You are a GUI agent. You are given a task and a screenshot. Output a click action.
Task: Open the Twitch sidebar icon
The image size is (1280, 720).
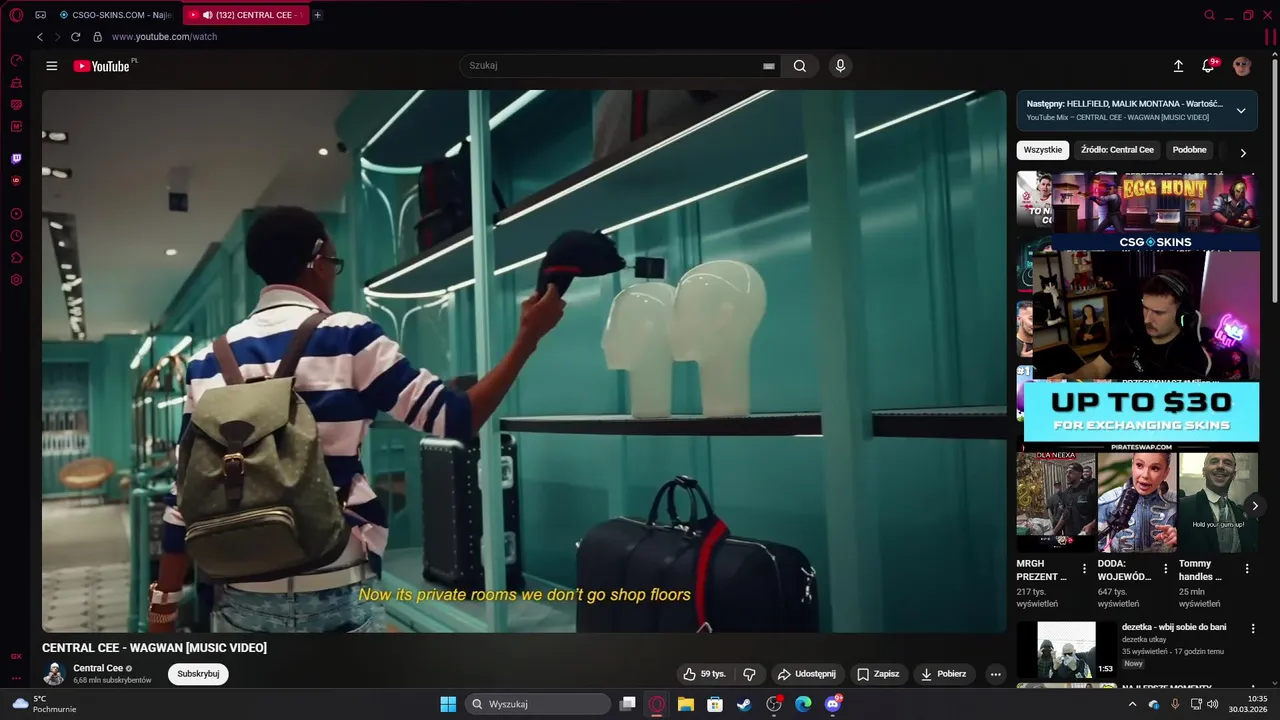point(16,158)
